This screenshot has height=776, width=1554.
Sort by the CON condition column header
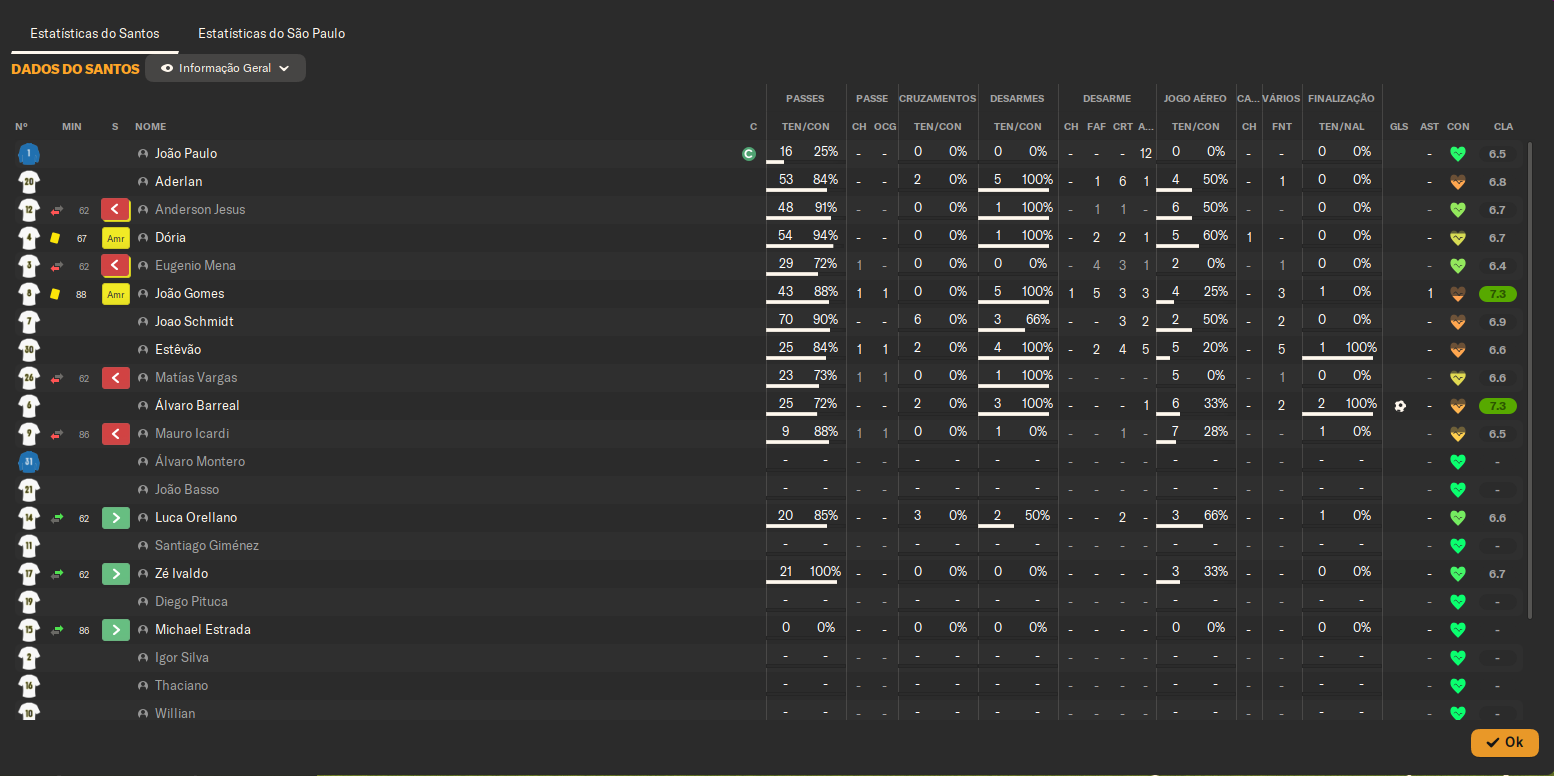[1458, 127]
